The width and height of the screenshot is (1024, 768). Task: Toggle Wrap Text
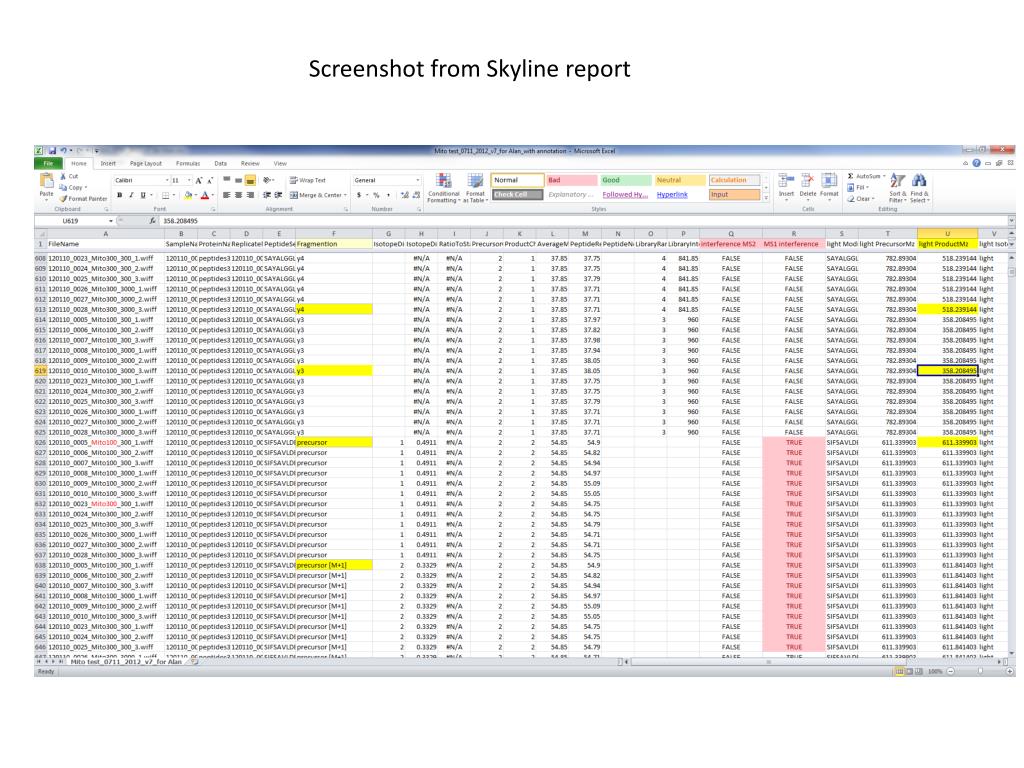coord(308,180)
